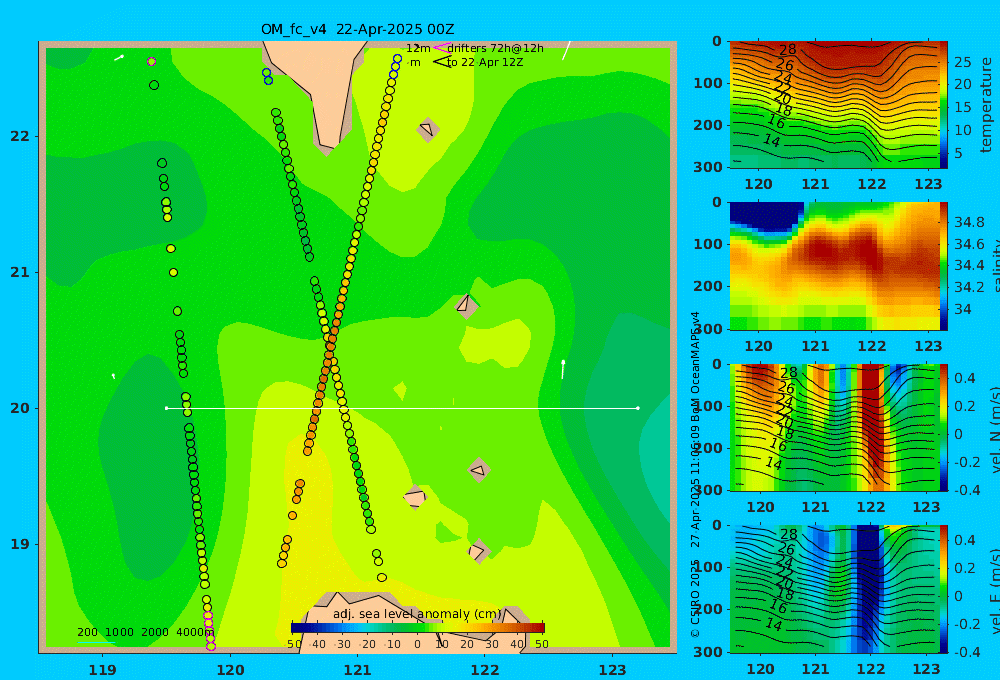The image size is (1000, 680).
Task: Click the white drifter arrow near 122.6E, 20.3N
Action: [x=562, y=369]
